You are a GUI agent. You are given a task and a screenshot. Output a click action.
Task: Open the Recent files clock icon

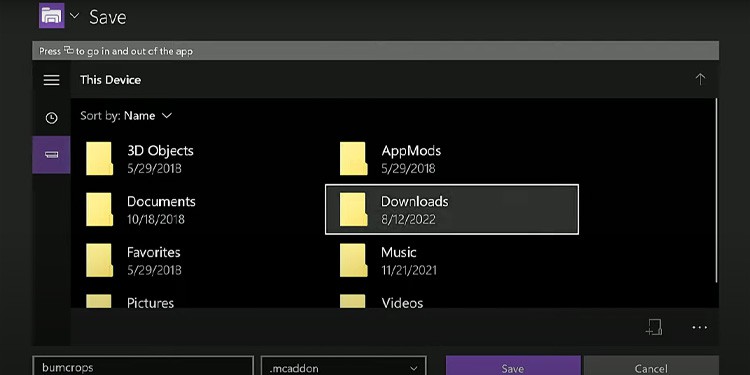[x=51, y=118]
